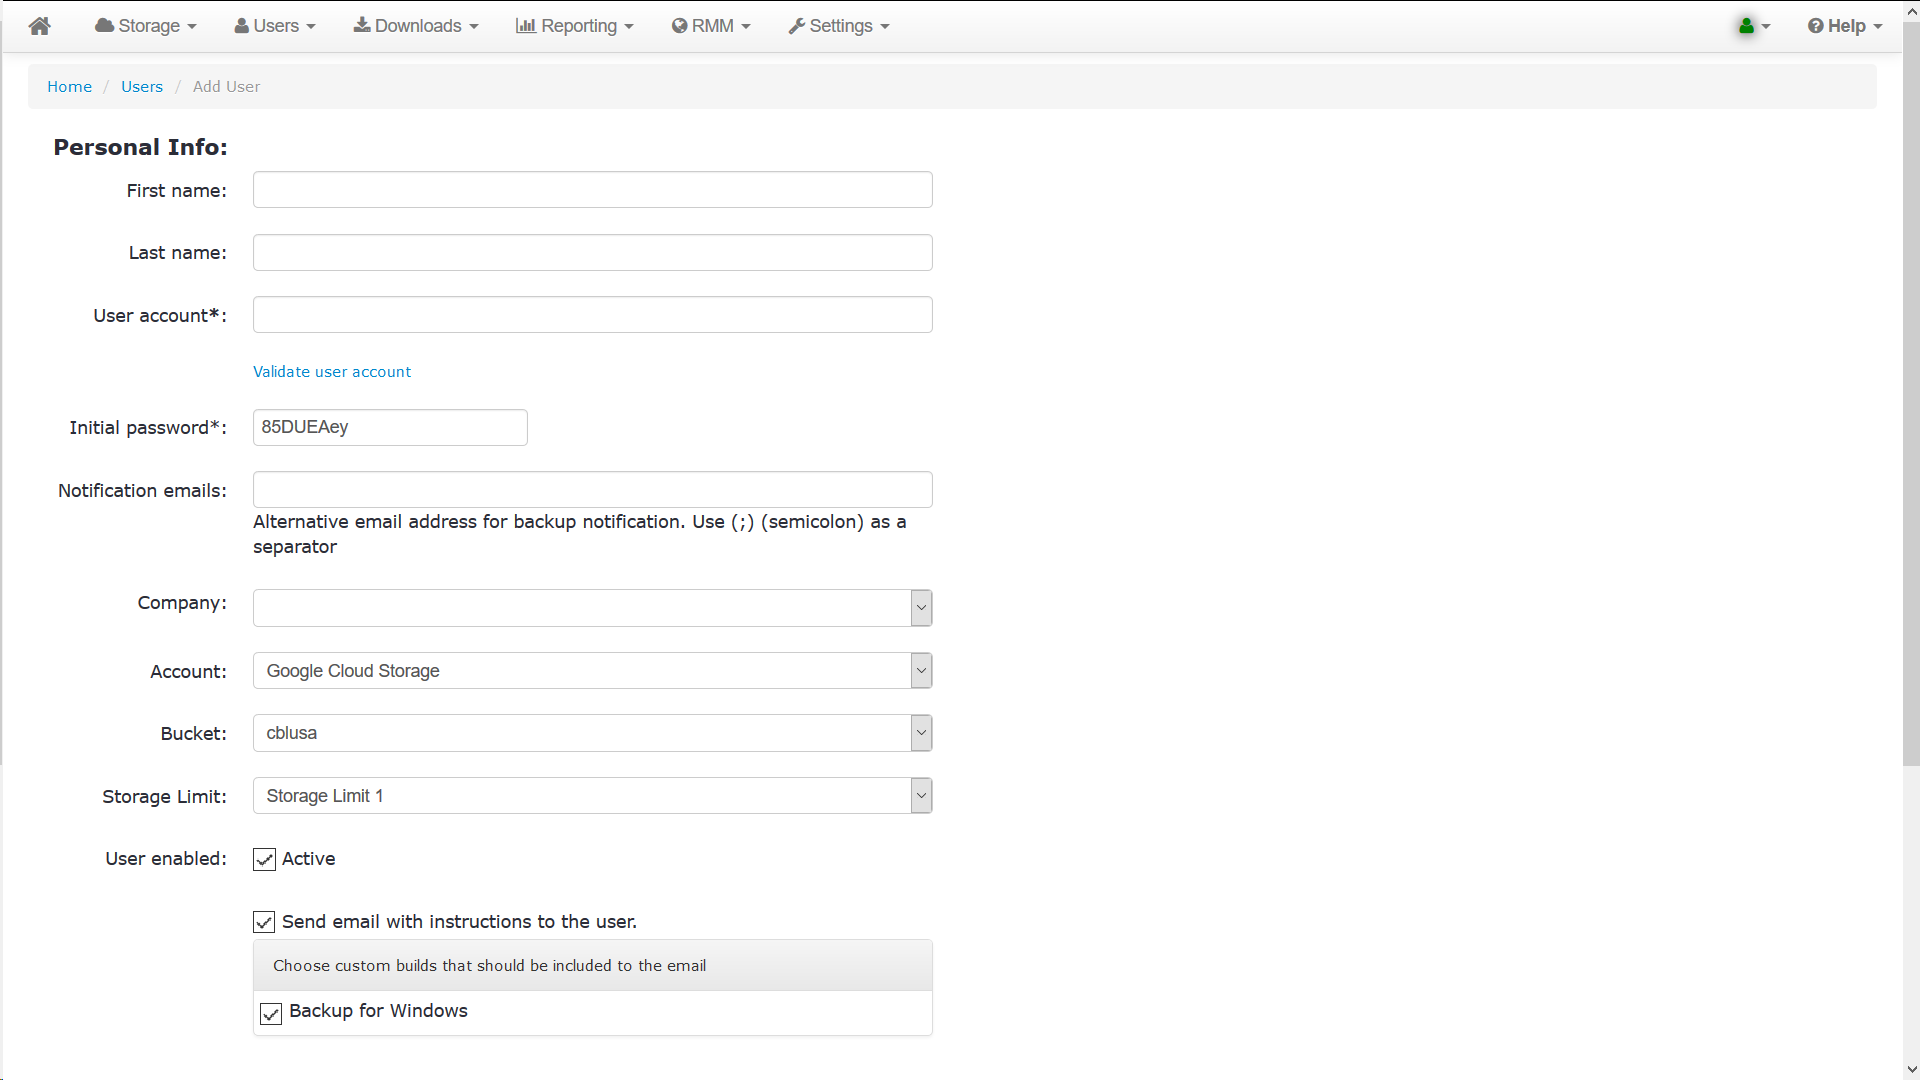Click the wrench icon beside Settings
1920x1080 pixels.
click(x=797, y=26)
